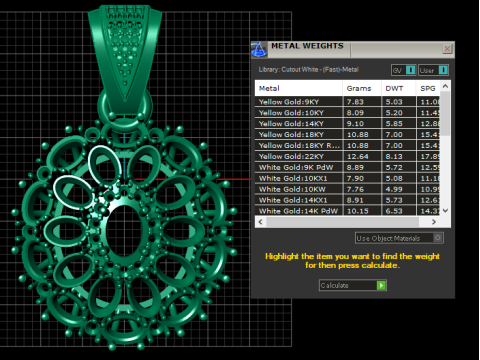The height and width of the screenshot is (360, 480).
Task: Select the White Gold:14KX1 row
Action: [x=347, y=200]
